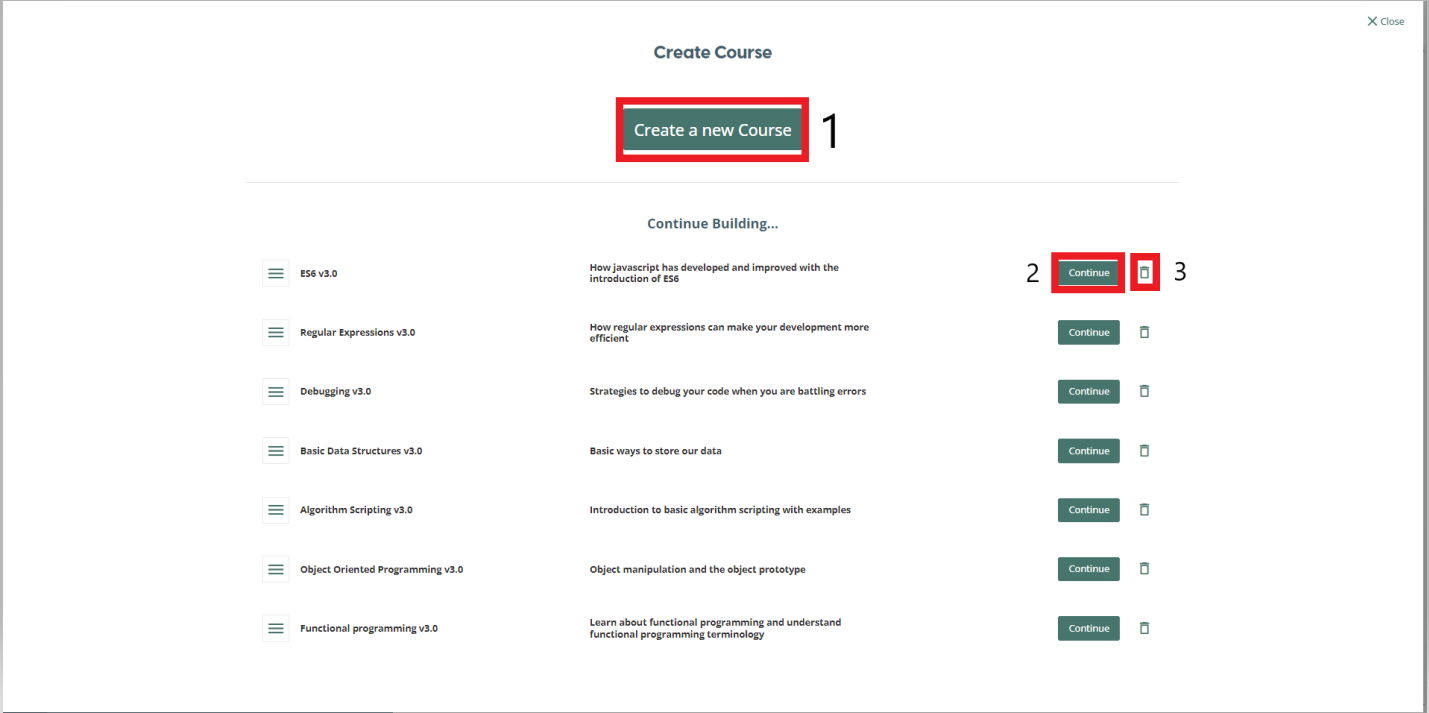Continue the Regular Expressions v3.0 course
Image resolution: width=1429 pixels, height=713 pixels.
[x=1088, y=332]
